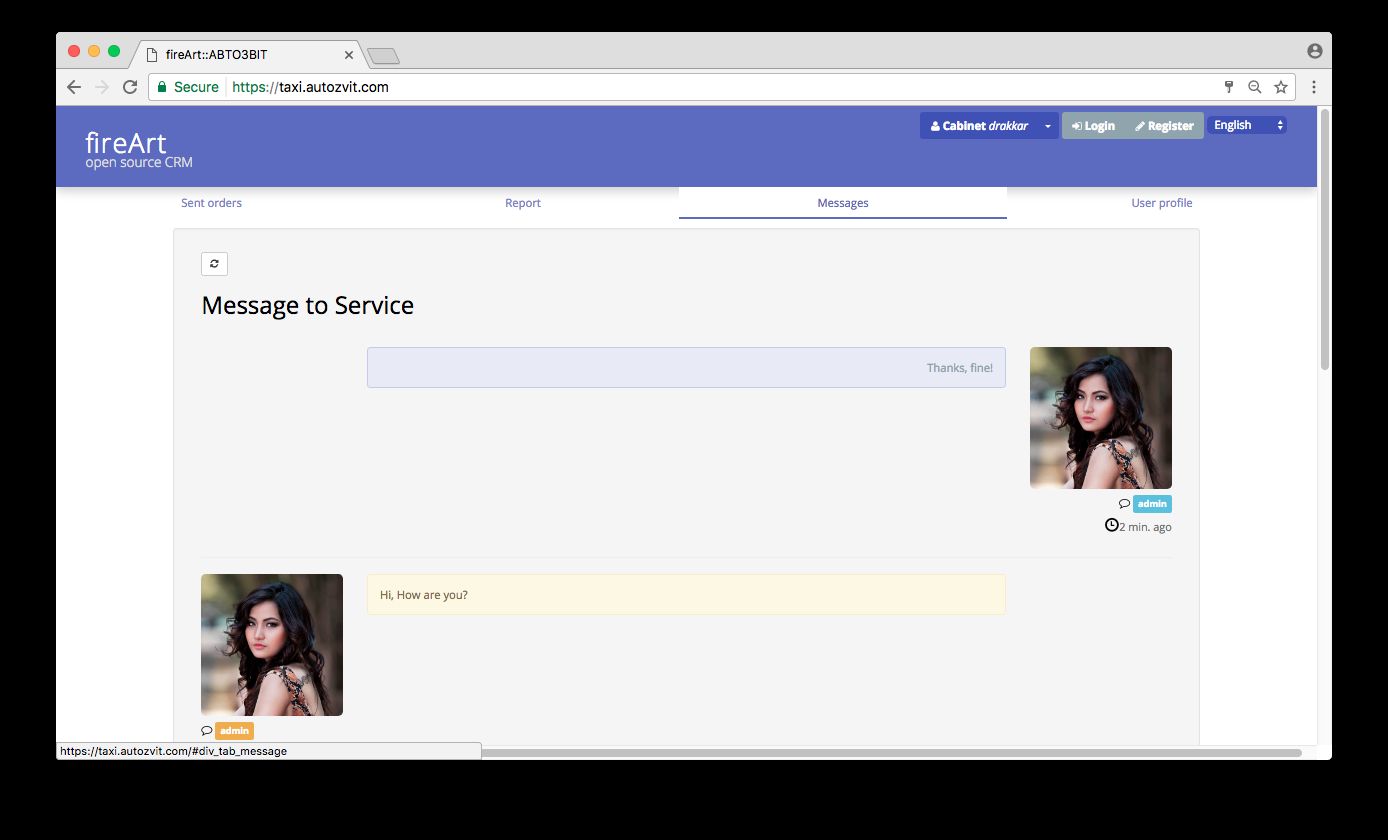Click the fireArt logo link

coord(126,143)
